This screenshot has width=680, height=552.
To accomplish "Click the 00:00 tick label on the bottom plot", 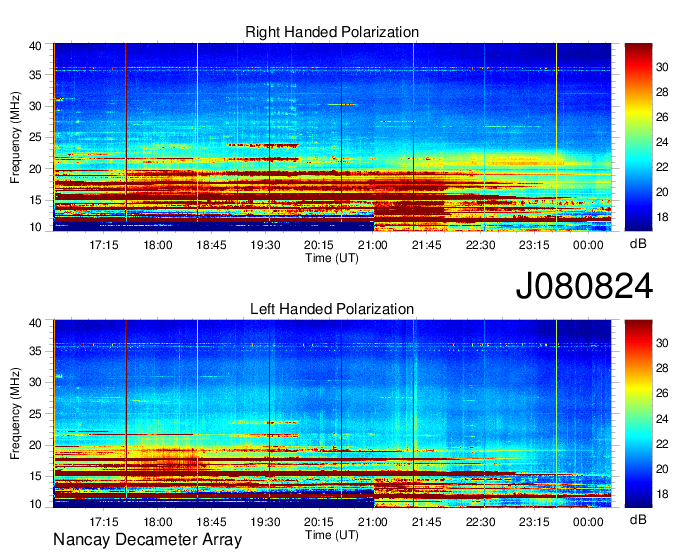I will click(588, 522).
